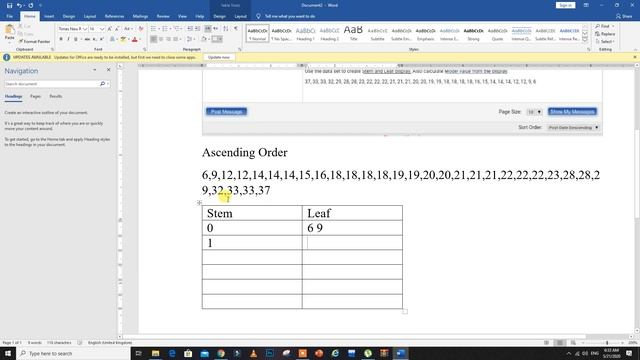The height and width of the screenshot is (360, 640).
Task: Toggle italic formatting
Action: pos(68,39)
